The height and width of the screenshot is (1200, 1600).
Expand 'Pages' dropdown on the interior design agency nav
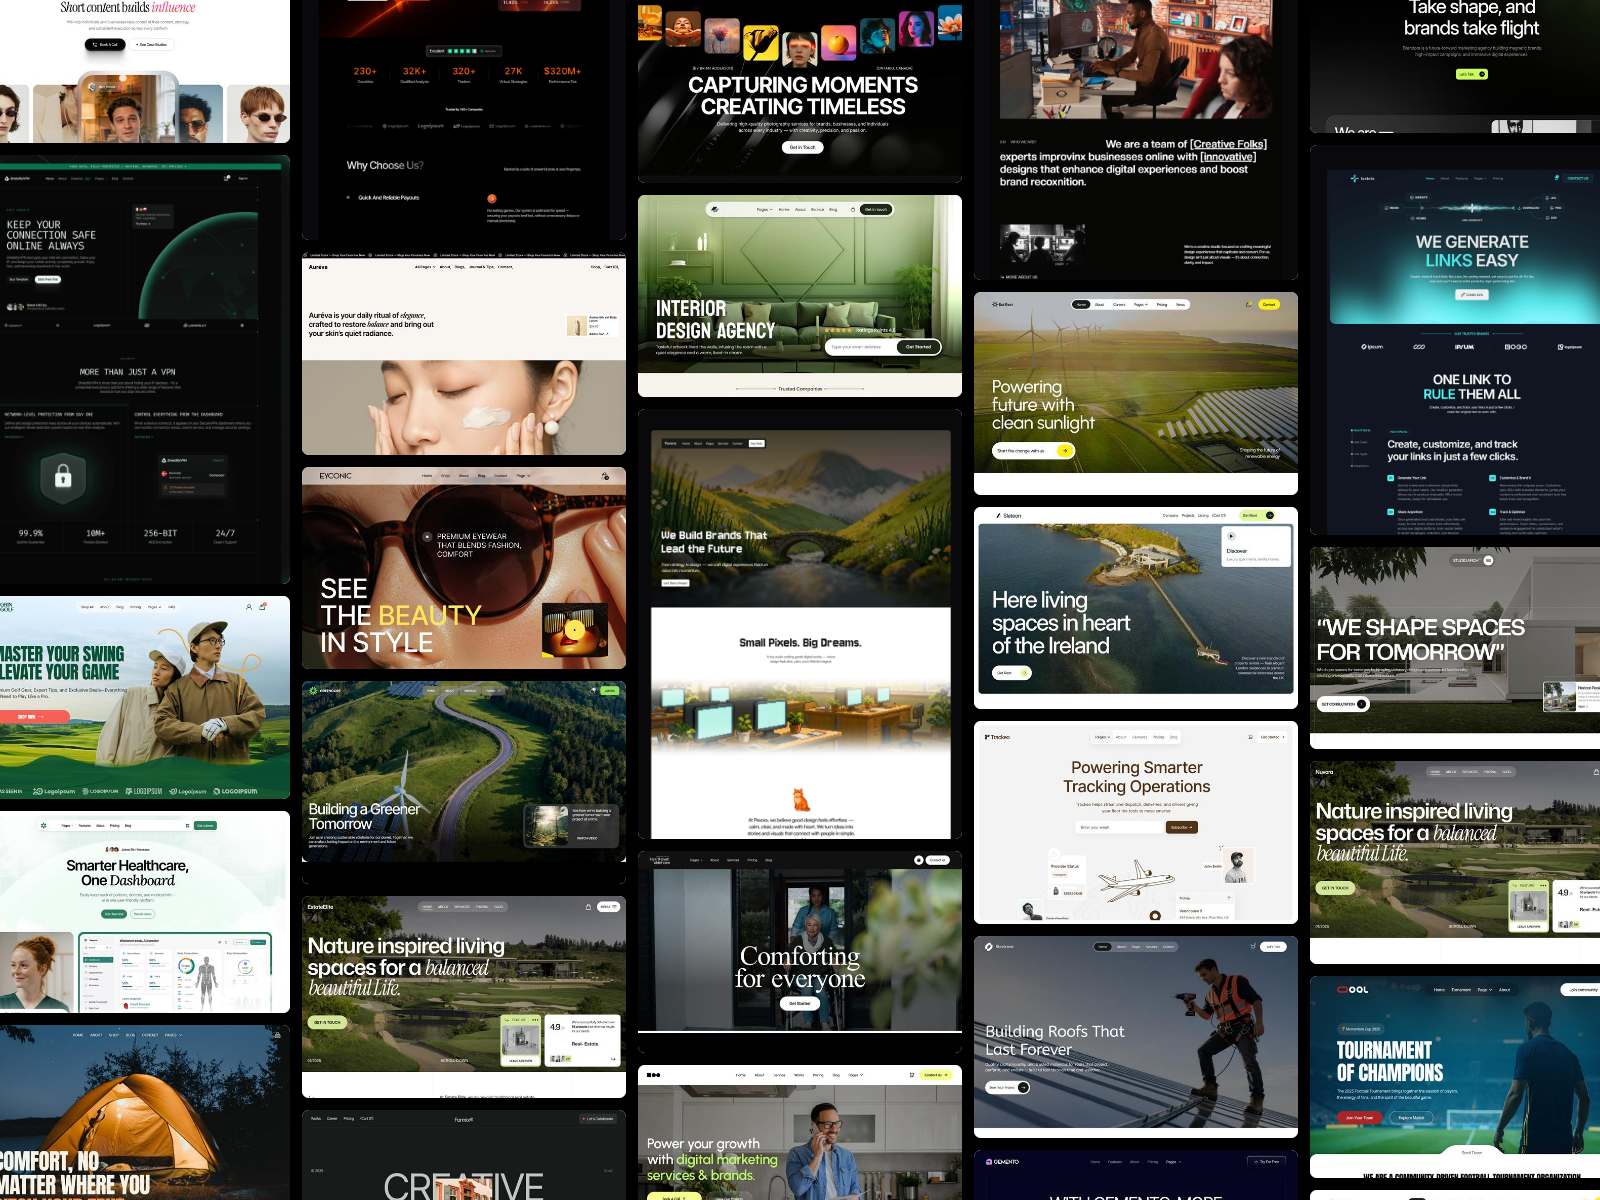pos(764,210)
